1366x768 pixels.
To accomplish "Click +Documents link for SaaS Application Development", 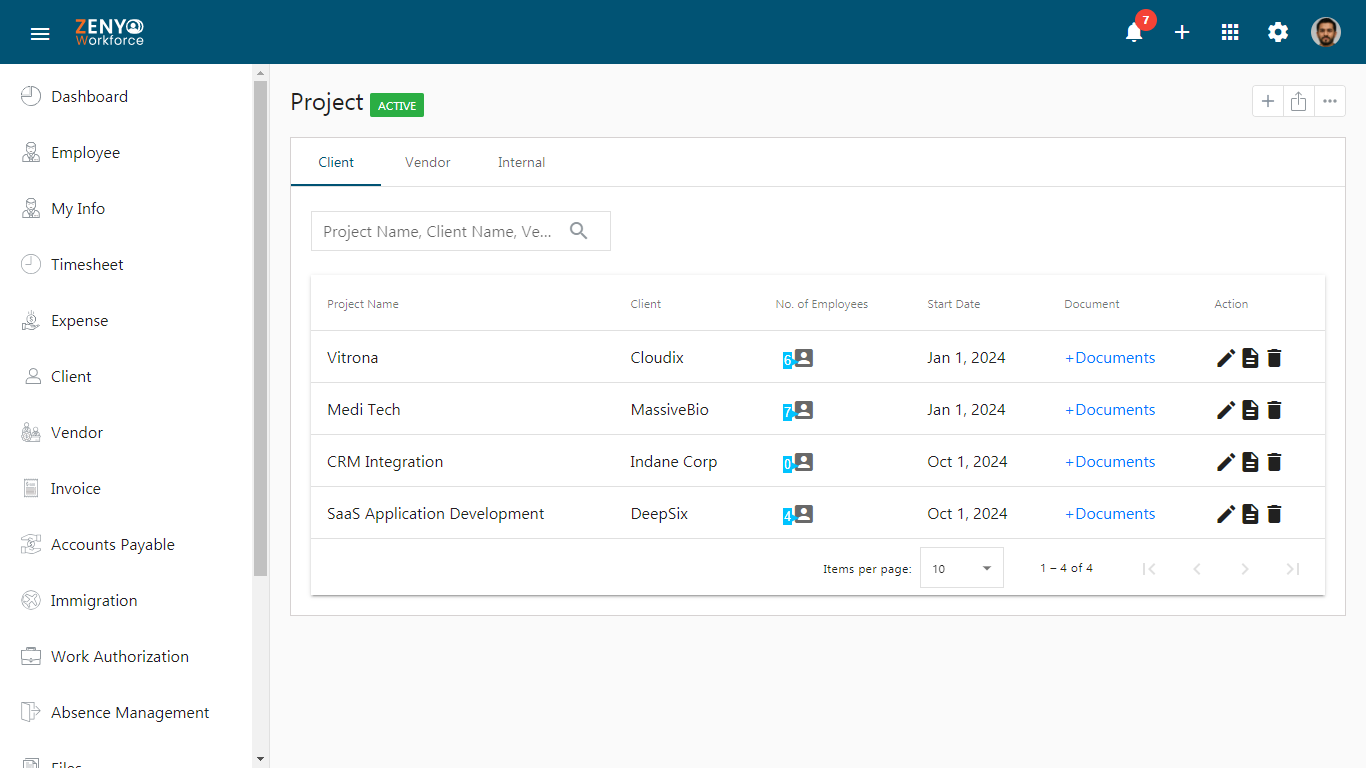I will pyautogui.click(x=1110, y=514).
